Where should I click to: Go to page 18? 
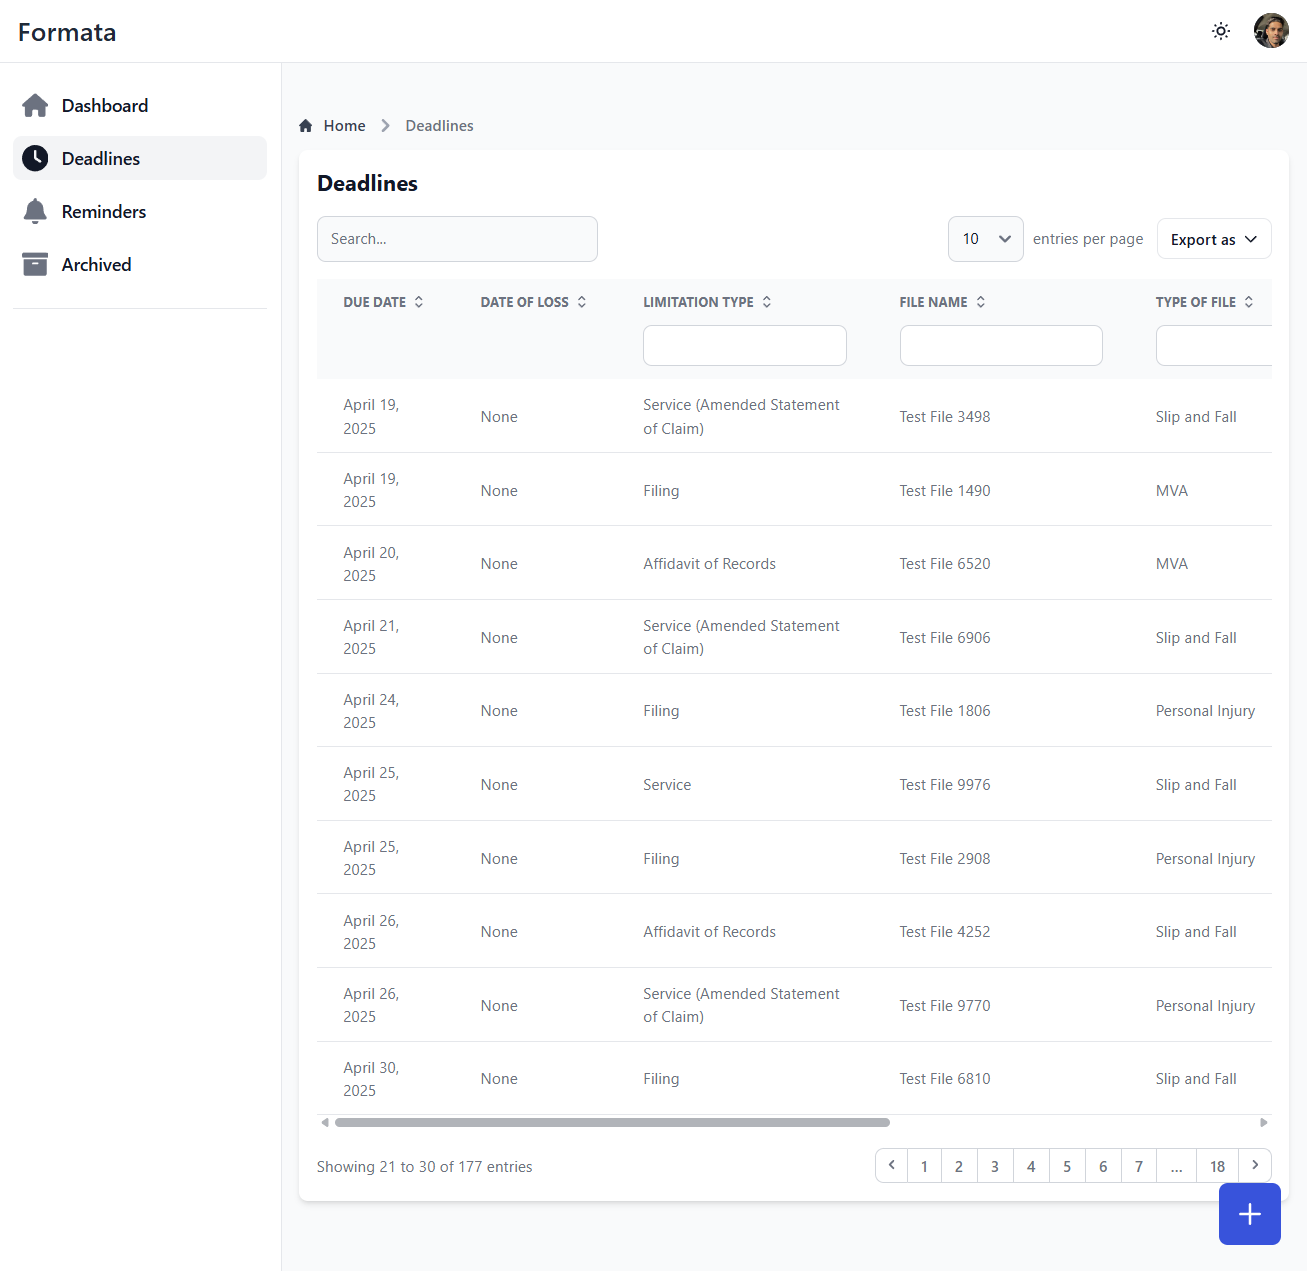coord(1218,1166)
